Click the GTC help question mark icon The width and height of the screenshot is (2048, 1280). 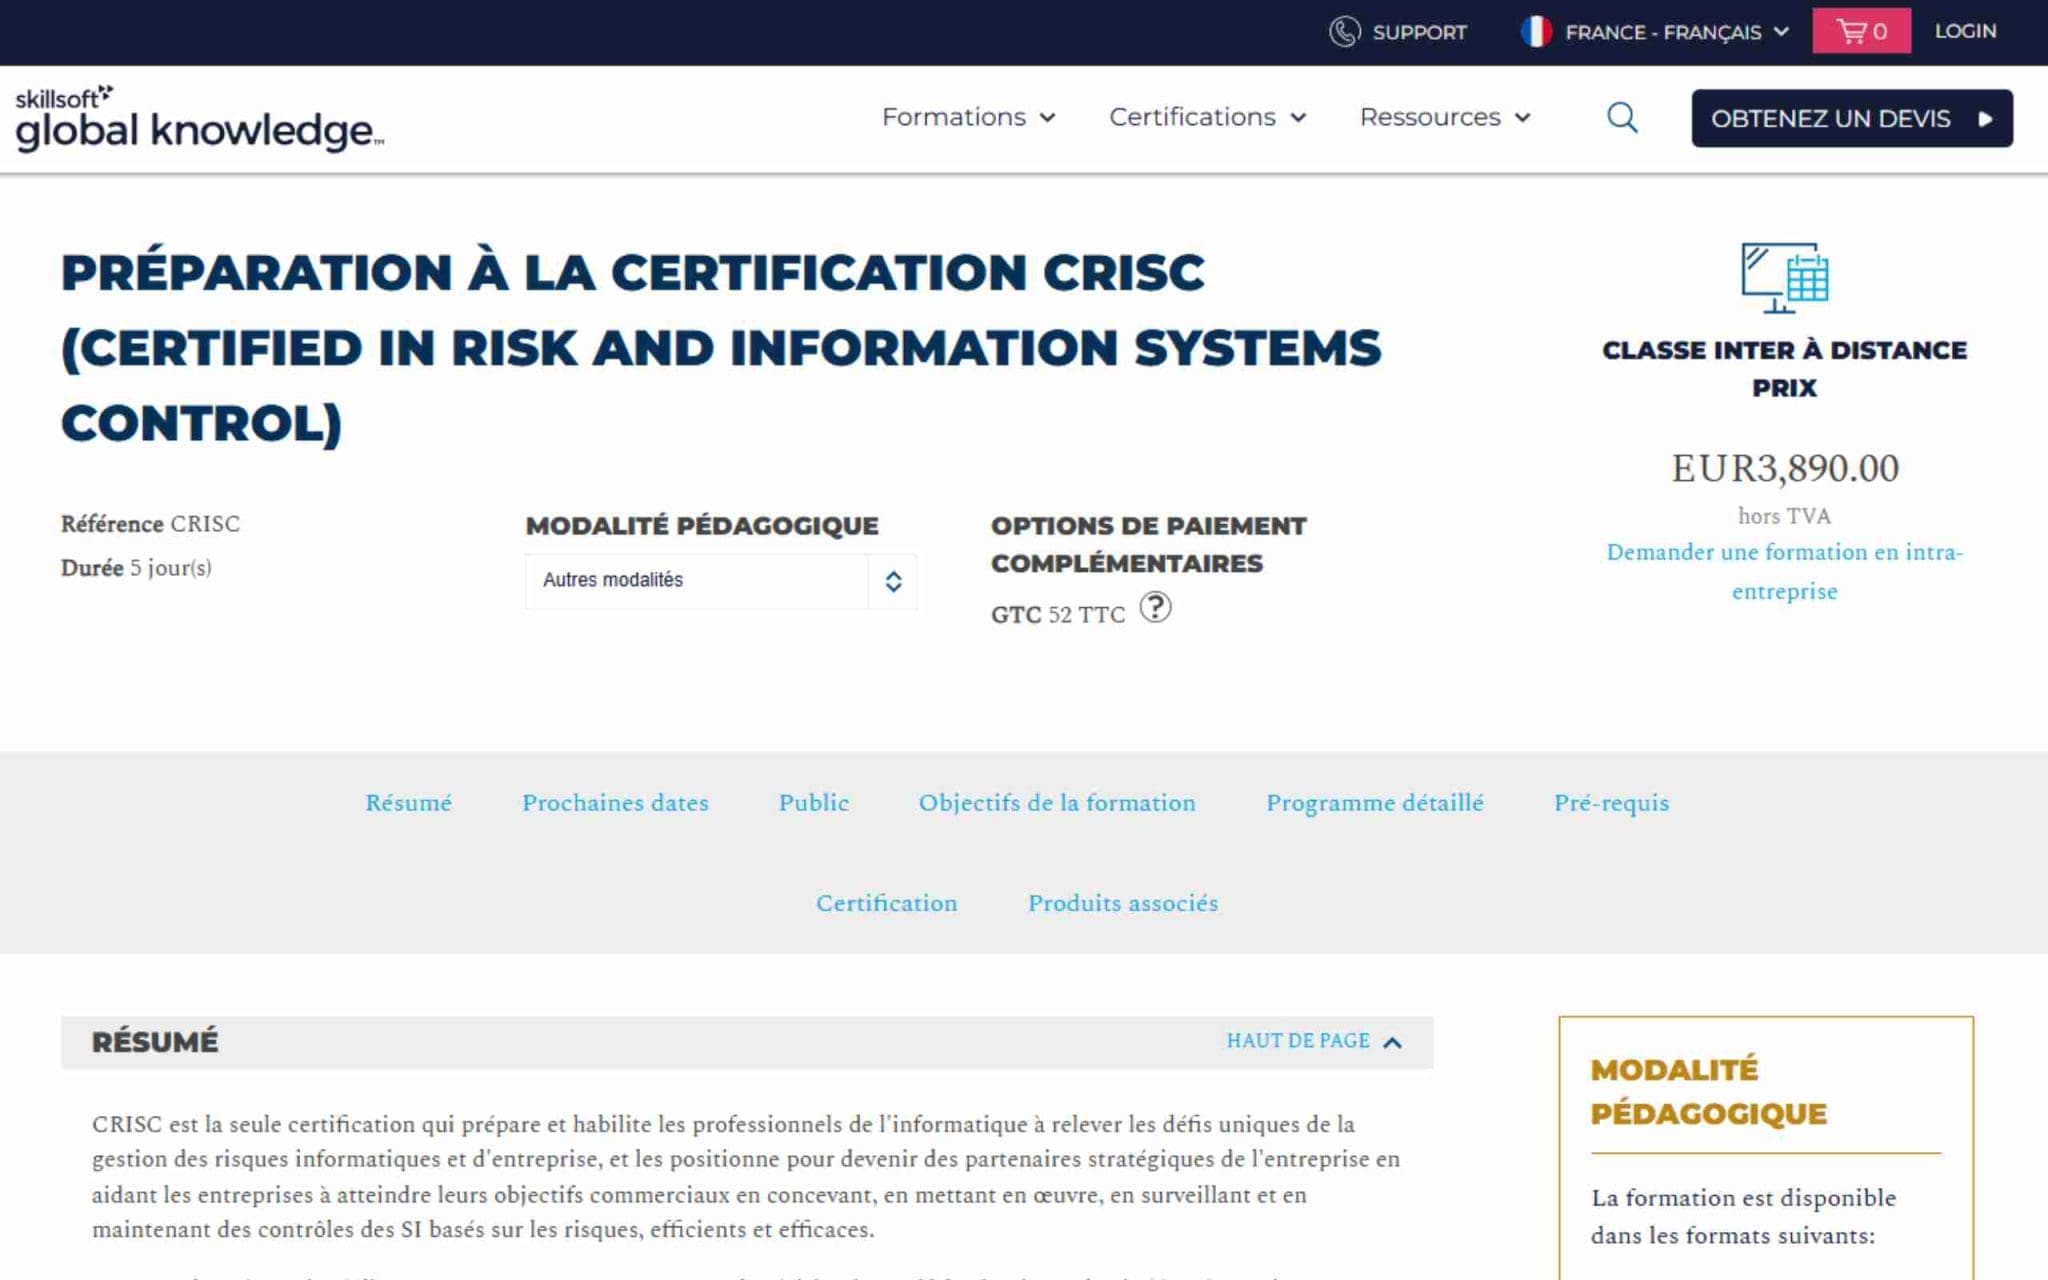1155,607
